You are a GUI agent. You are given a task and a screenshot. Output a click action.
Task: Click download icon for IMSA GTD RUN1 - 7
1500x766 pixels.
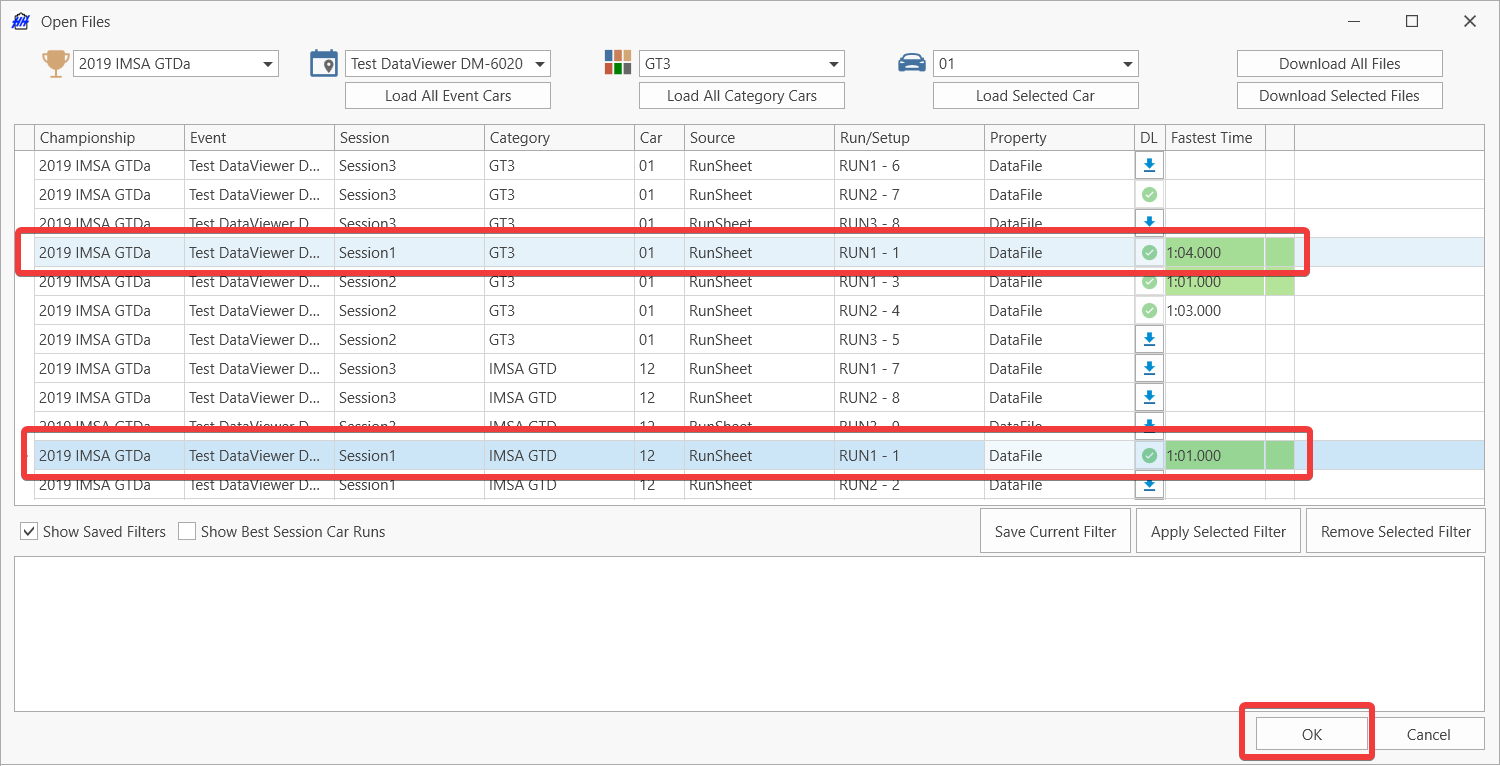(x=1149, y=369)
